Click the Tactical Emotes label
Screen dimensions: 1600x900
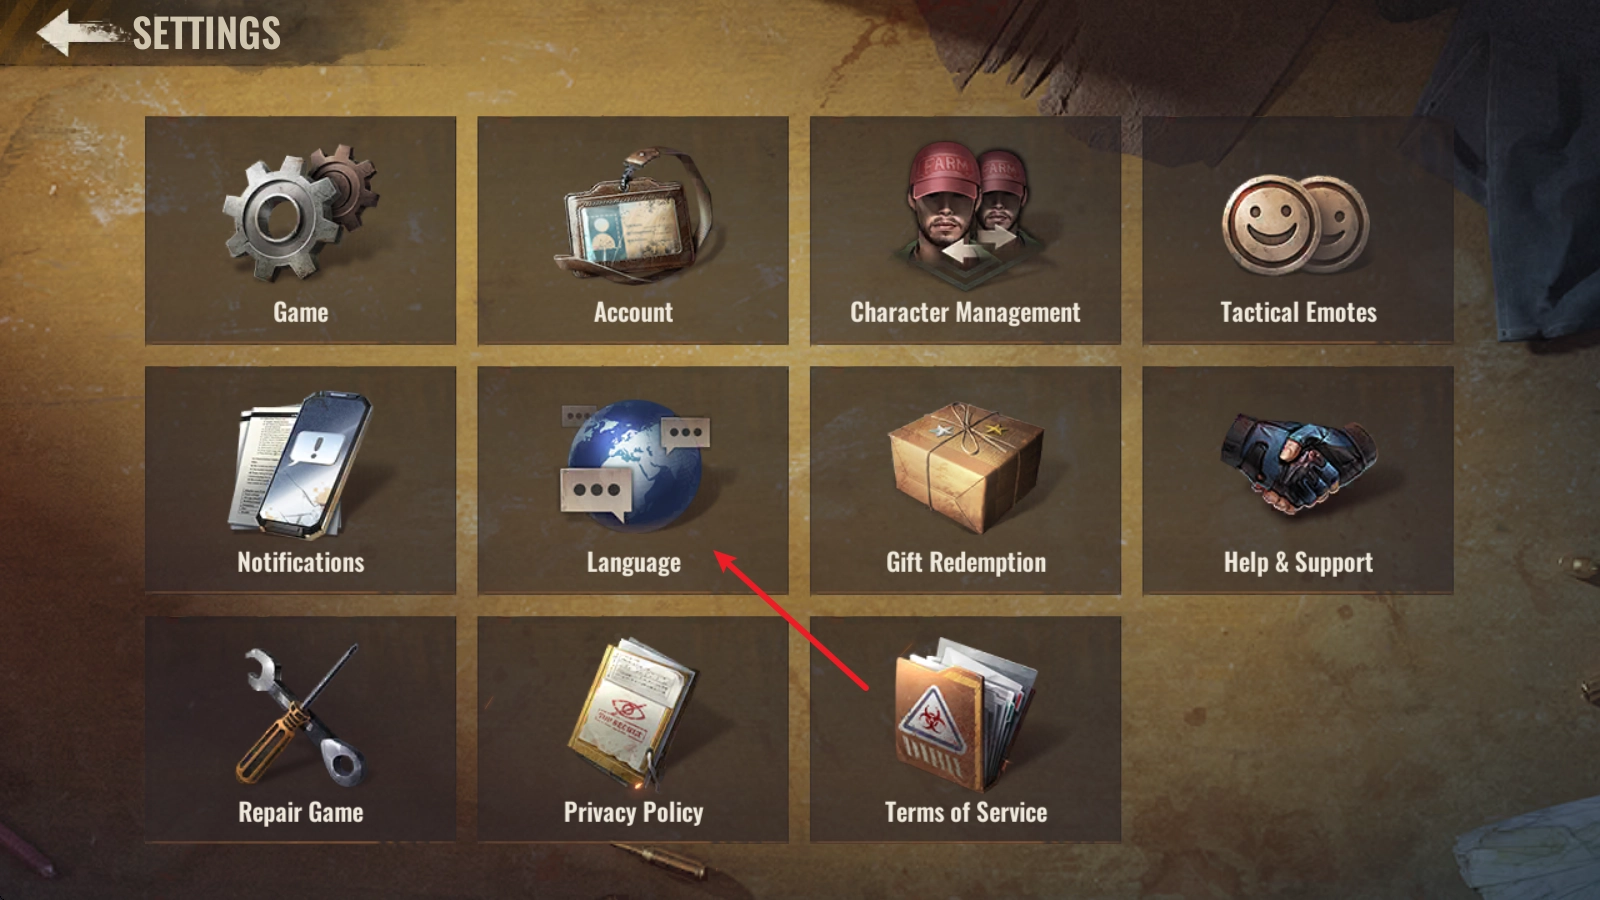pyautogui.click(x=1298, y=313)
